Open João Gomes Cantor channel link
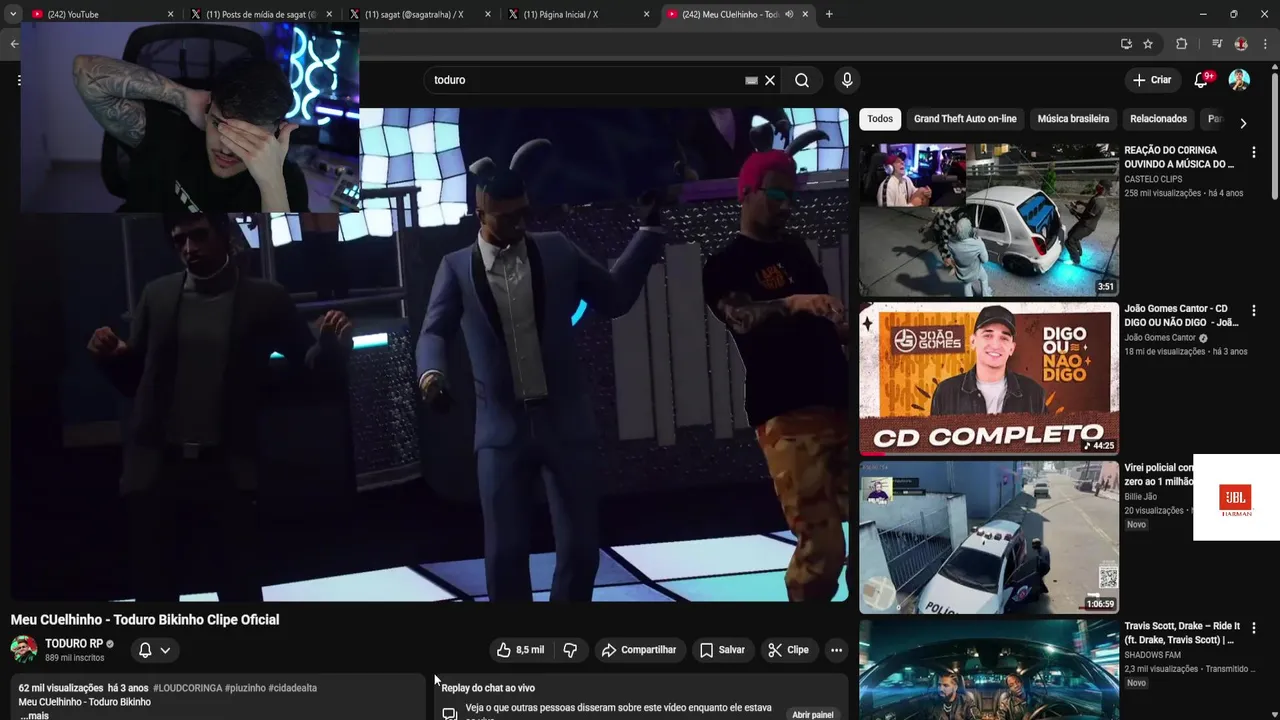The height and width of the screenshot is (720, 1280). [1160, 338]
